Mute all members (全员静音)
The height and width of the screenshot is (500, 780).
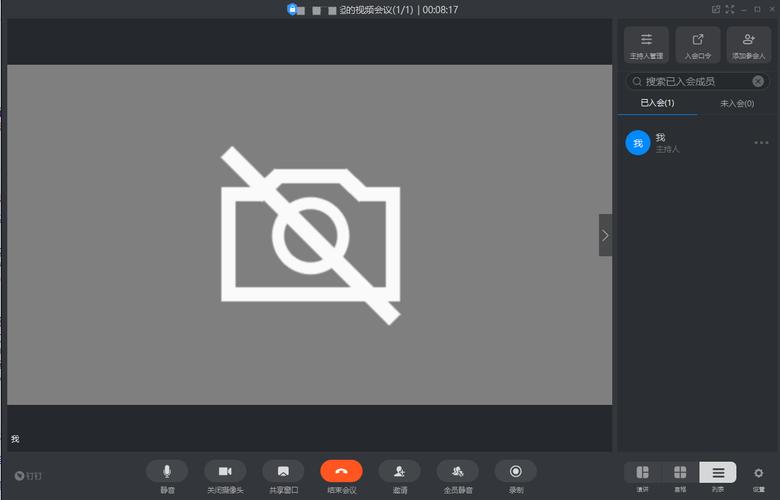click(x=457, y=471)
